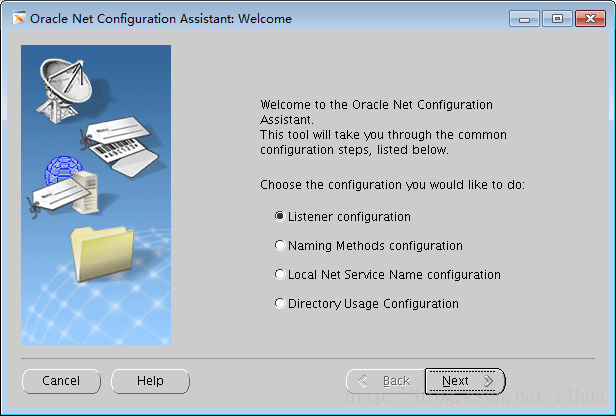Pick Directory Usage Configuration option
Viewport: 616px width, 416px height.
(367, 303)
